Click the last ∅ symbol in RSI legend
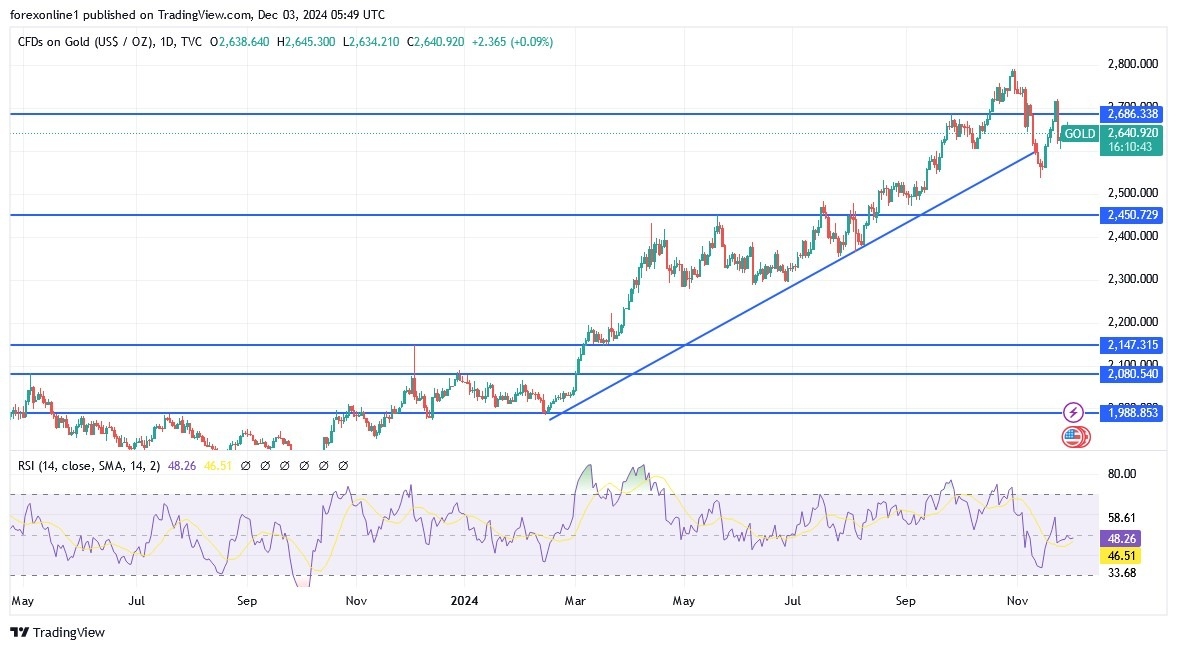This screenshot has height=650, width=1177. pos(343,465)
